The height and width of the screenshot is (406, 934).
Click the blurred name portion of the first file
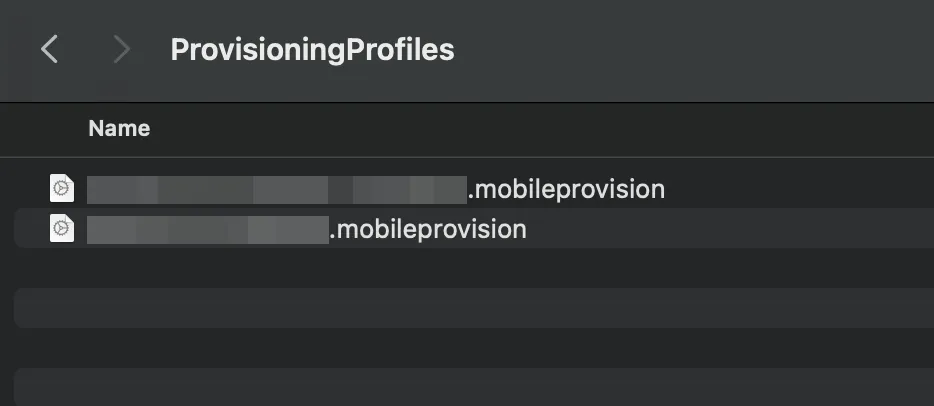click(x=277, y=189)
